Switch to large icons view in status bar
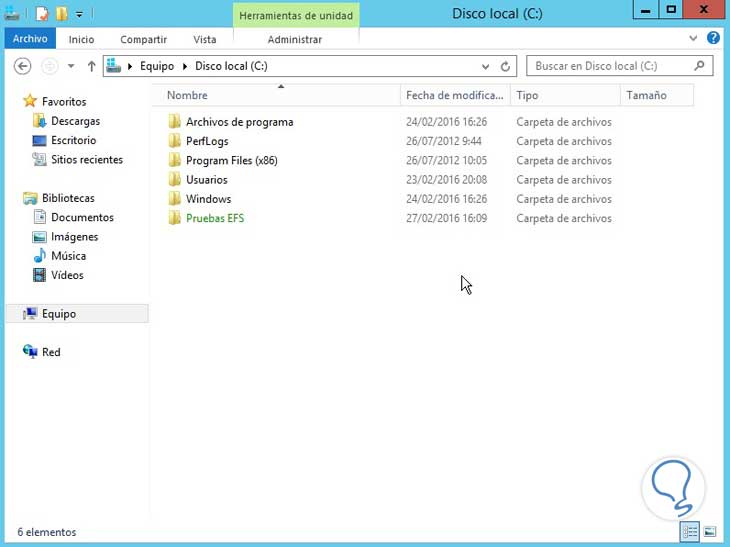 (710, 532)
